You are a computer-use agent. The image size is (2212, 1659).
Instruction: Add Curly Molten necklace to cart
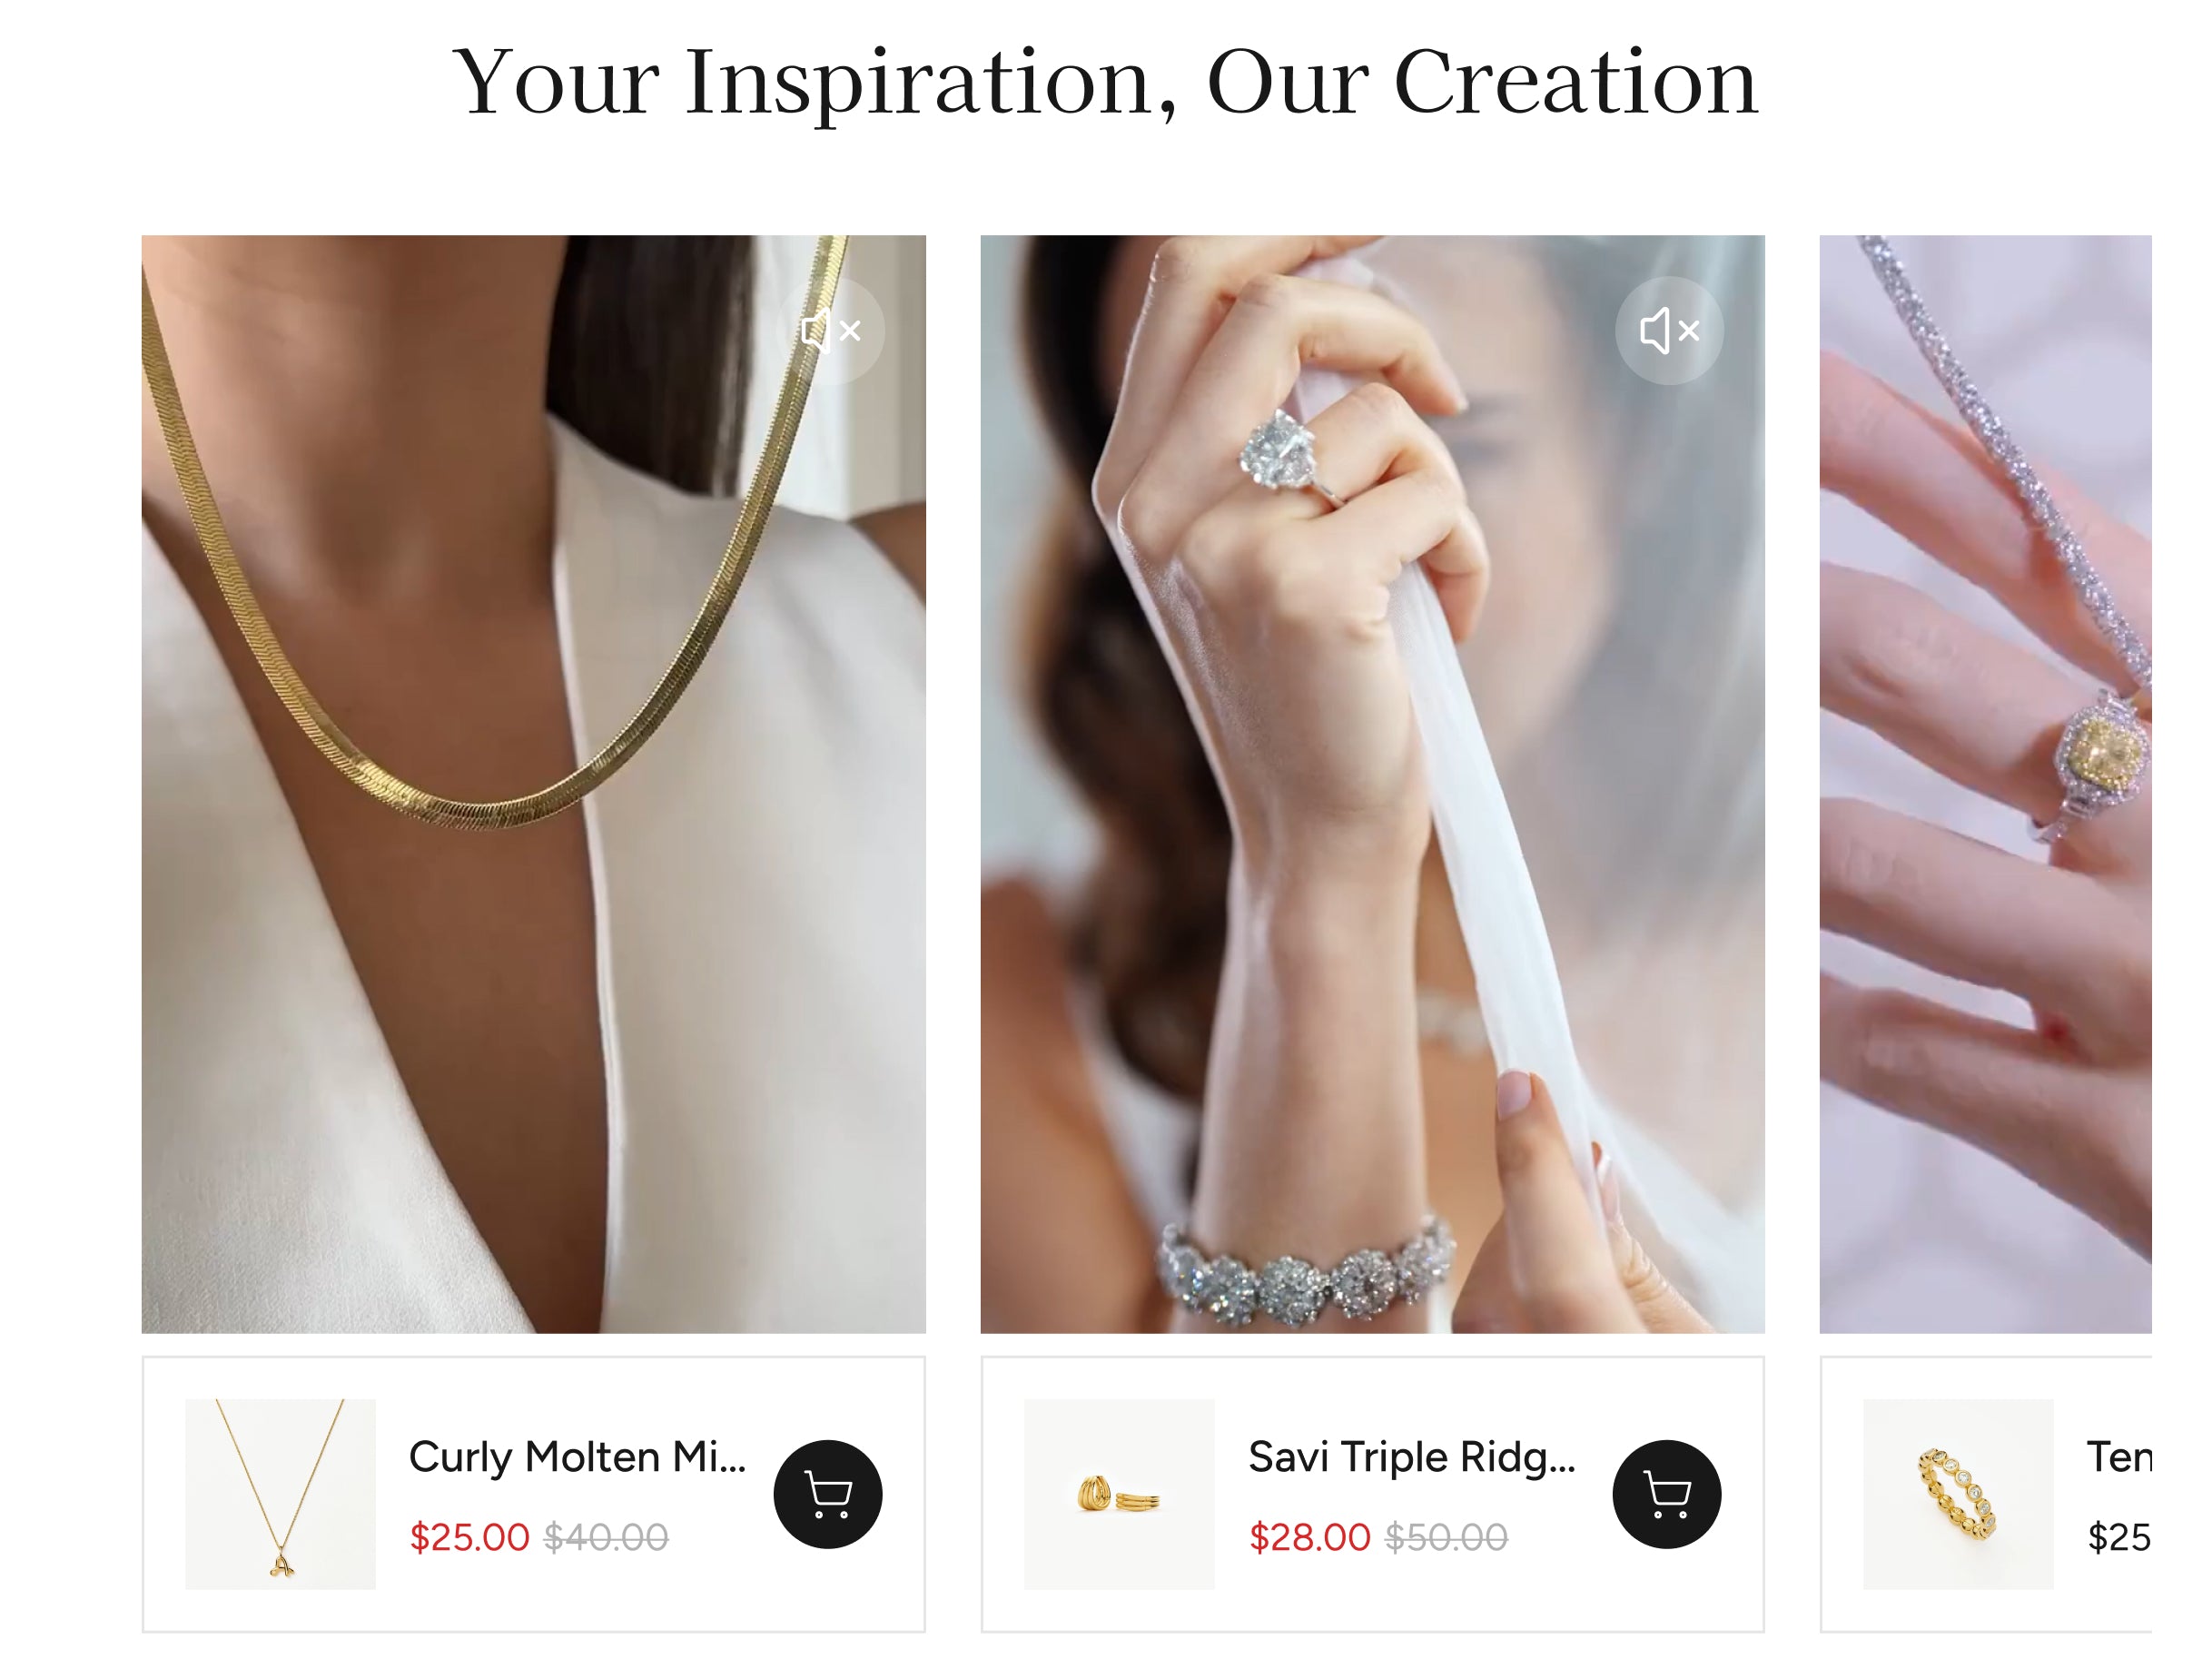pyautogui.click(x=828, y=1494)
